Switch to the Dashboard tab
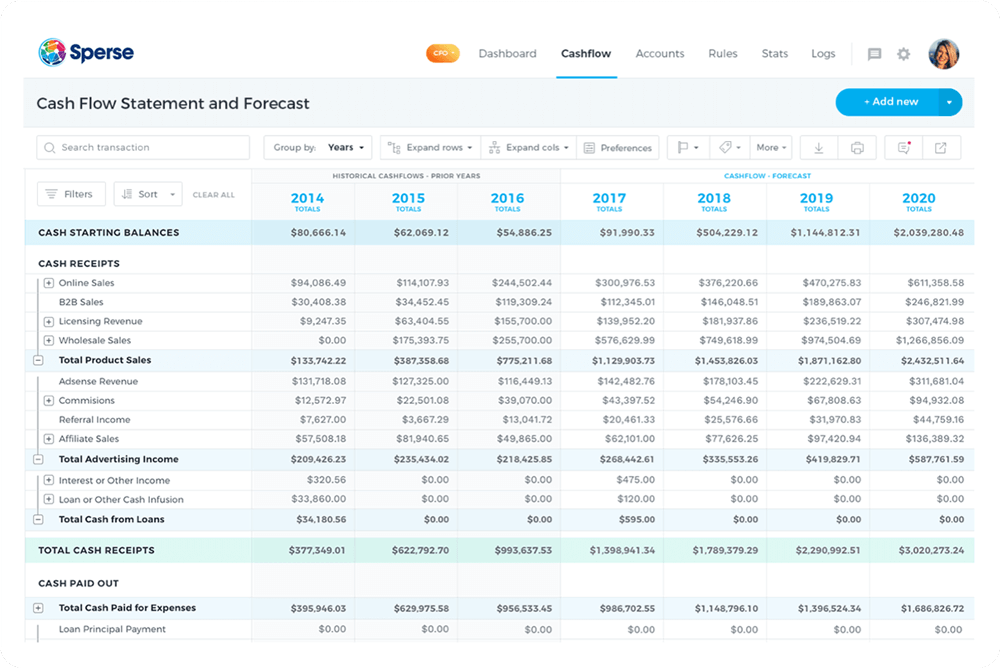The width and height of the screenshot is (1000, 668). coord(507,54)
